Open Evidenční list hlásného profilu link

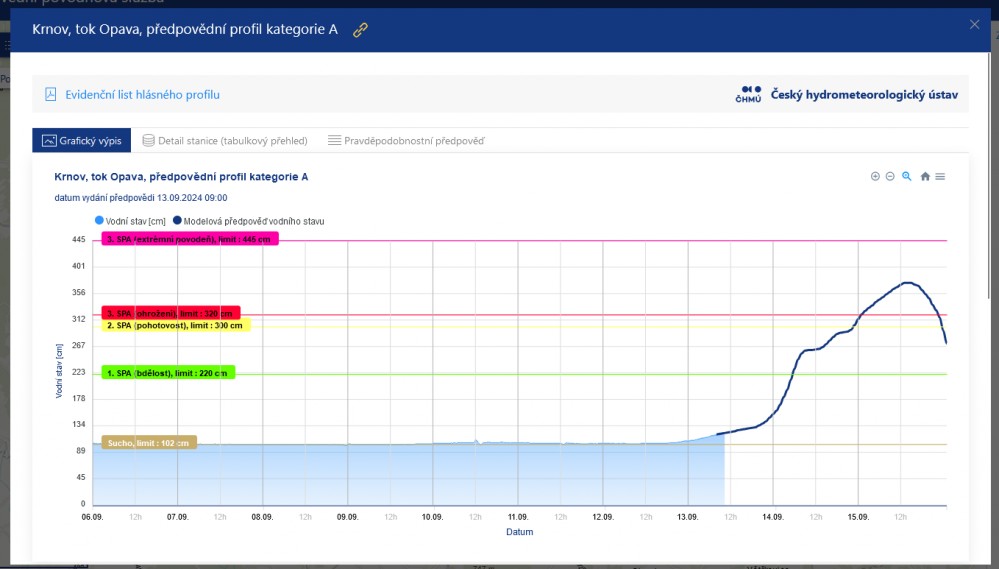142,95
